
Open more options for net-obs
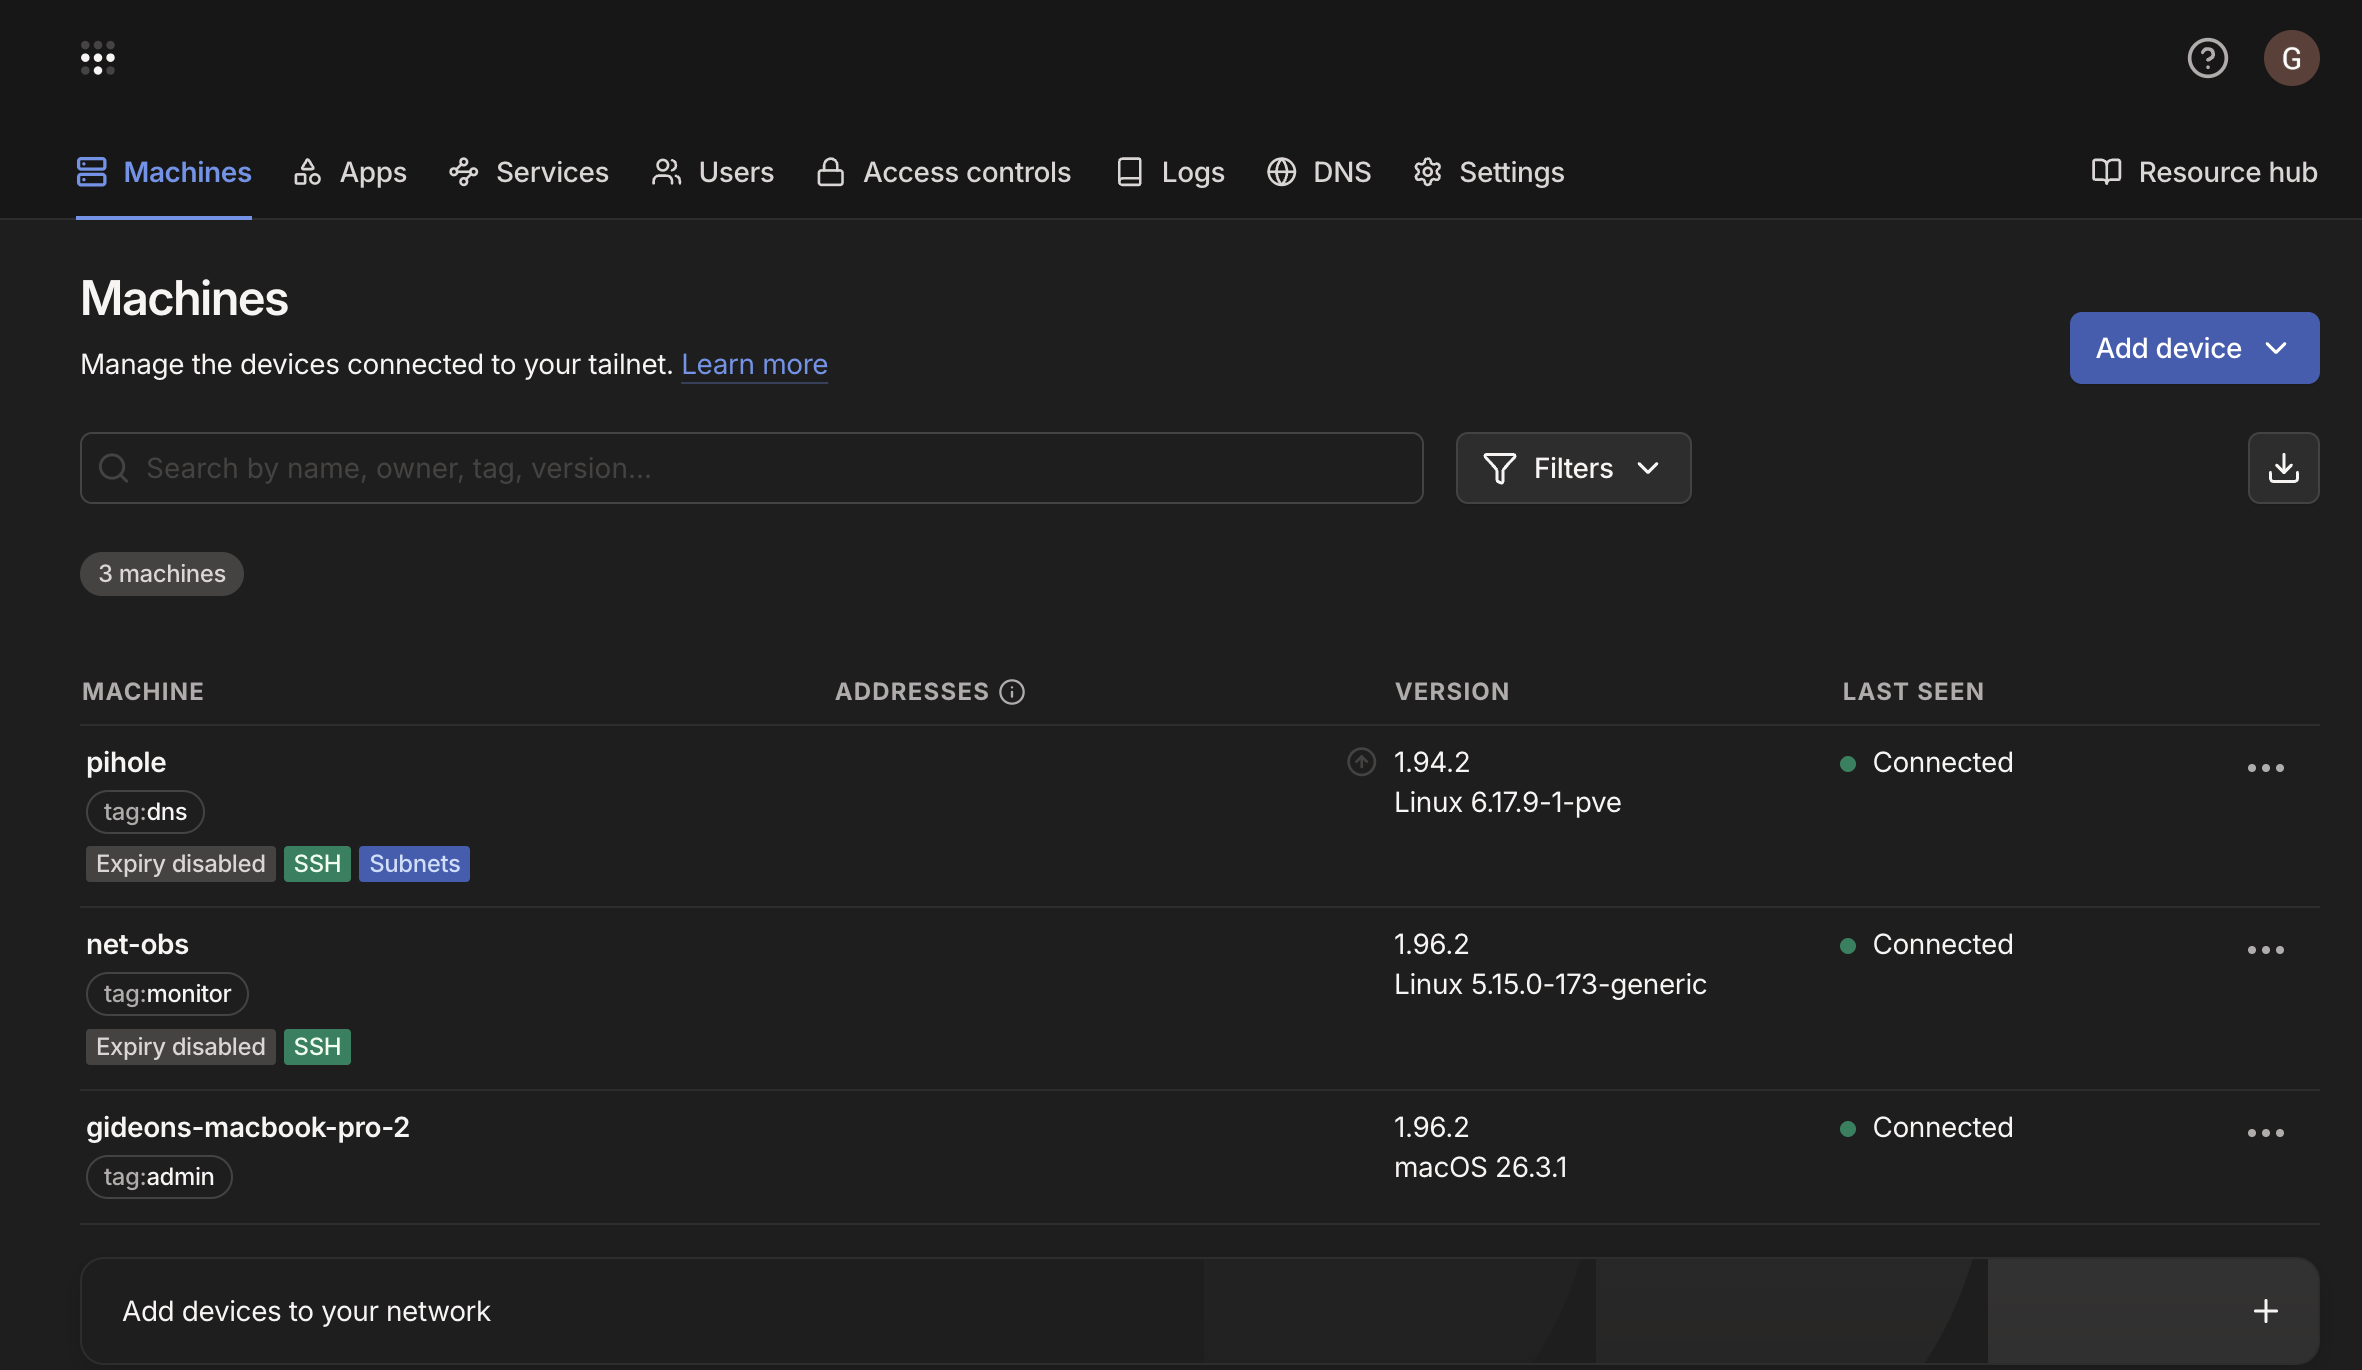(x=2265, y=950)
